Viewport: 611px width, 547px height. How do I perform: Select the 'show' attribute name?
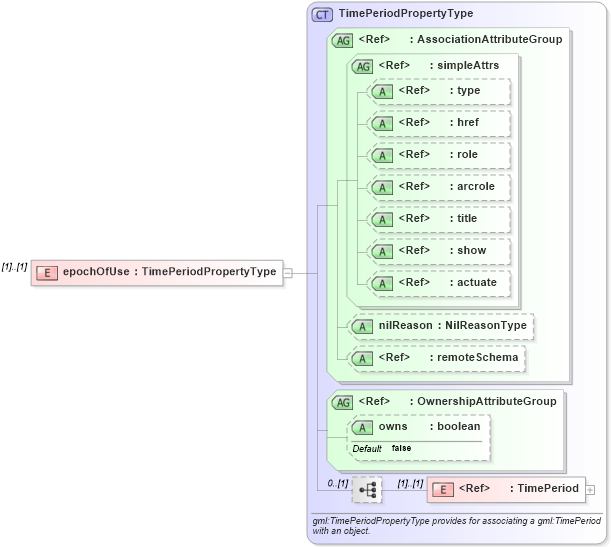(x=471, y=250)
